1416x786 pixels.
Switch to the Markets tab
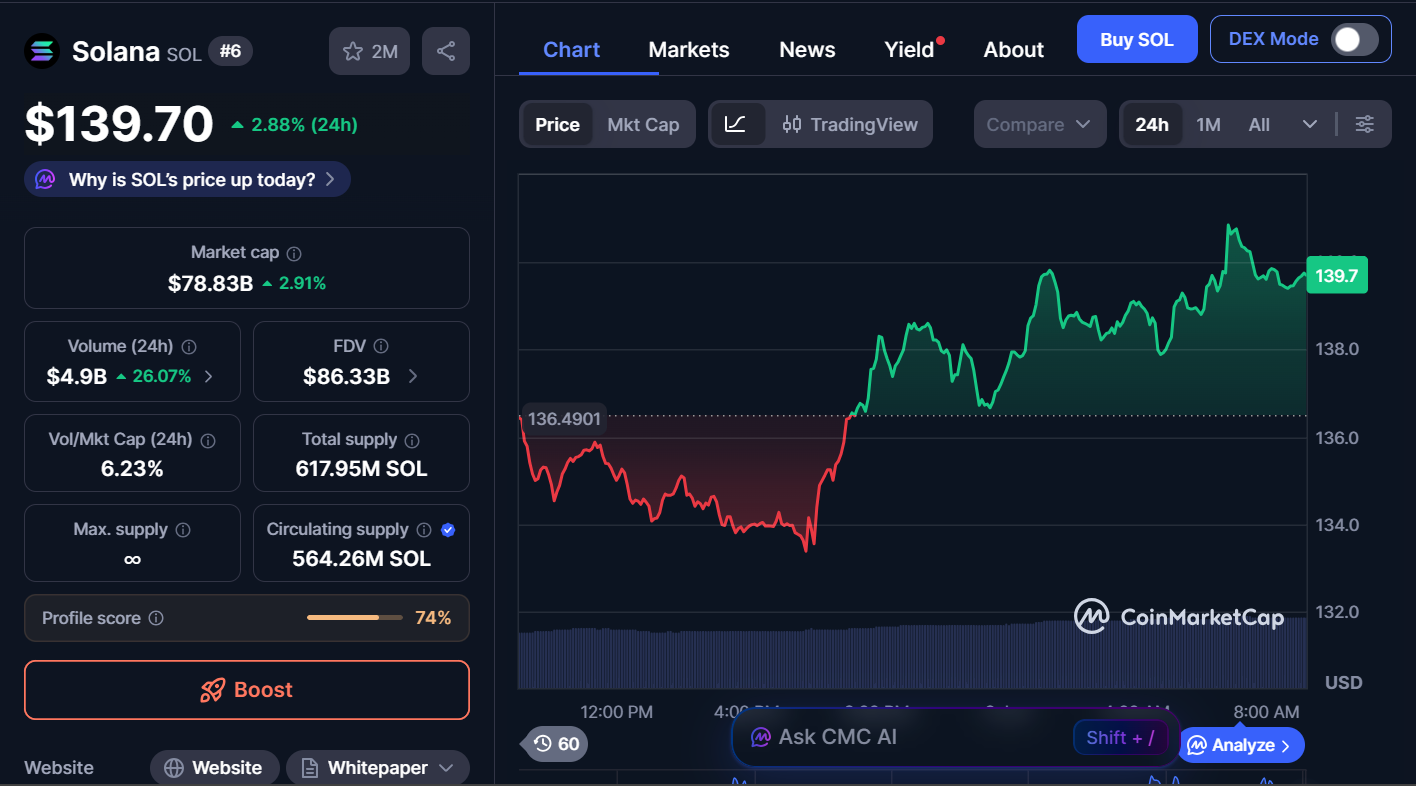tap(688, 49)
